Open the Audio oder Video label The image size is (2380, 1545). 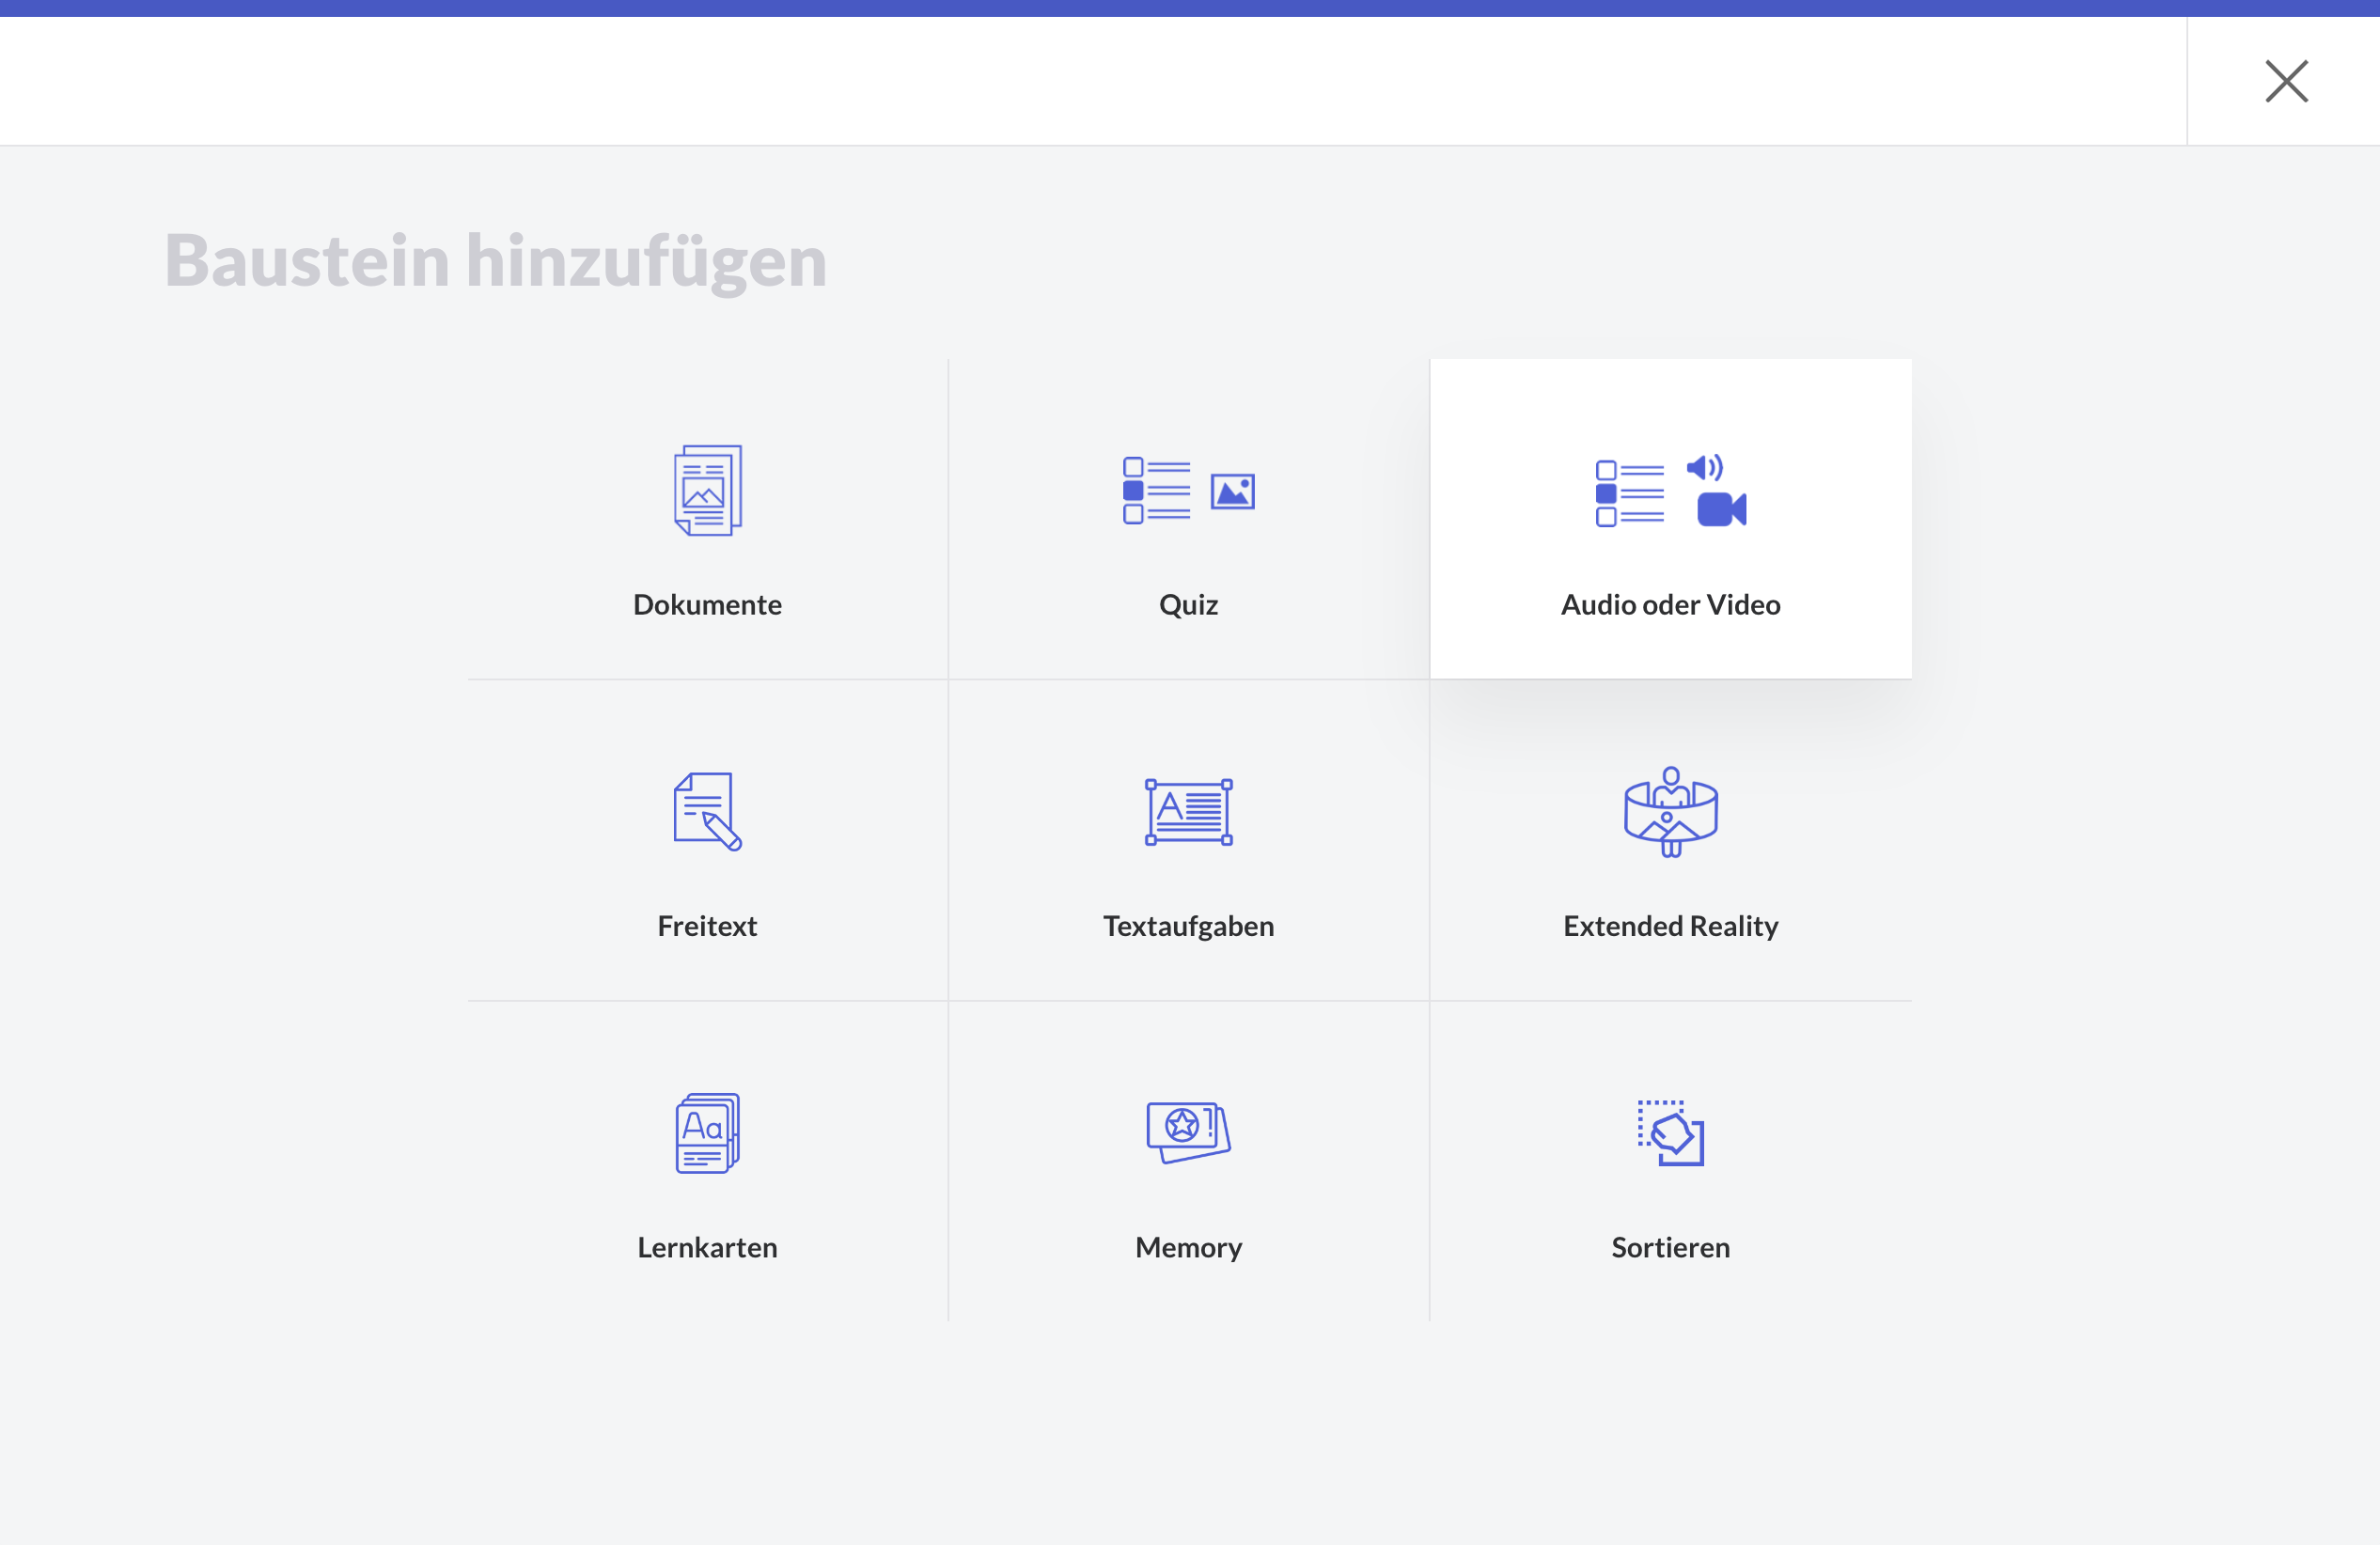(x=1670, y=604)
